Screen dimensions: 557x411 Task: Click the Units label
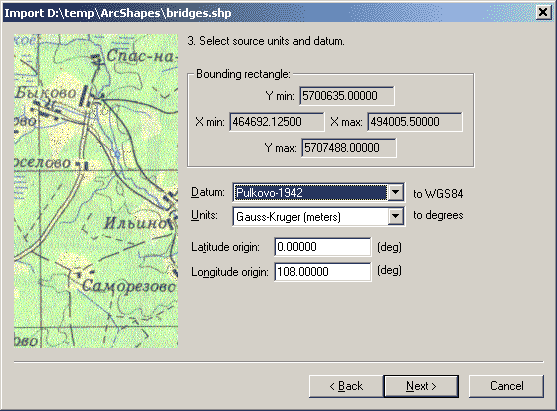coord(204,215)
